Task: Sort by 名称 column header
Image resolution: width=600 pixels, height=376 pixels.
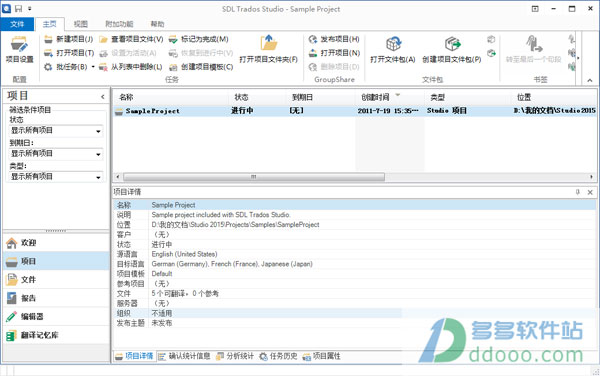Action: coord(171,97)
